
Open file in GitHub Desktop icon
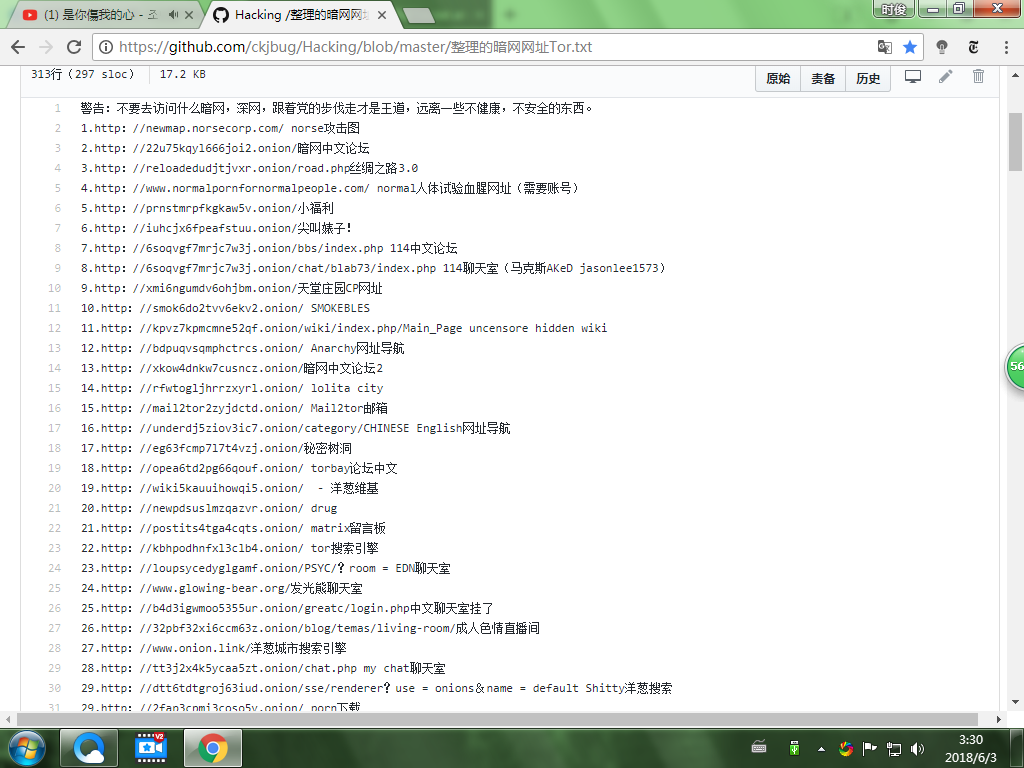coord(913,76)
